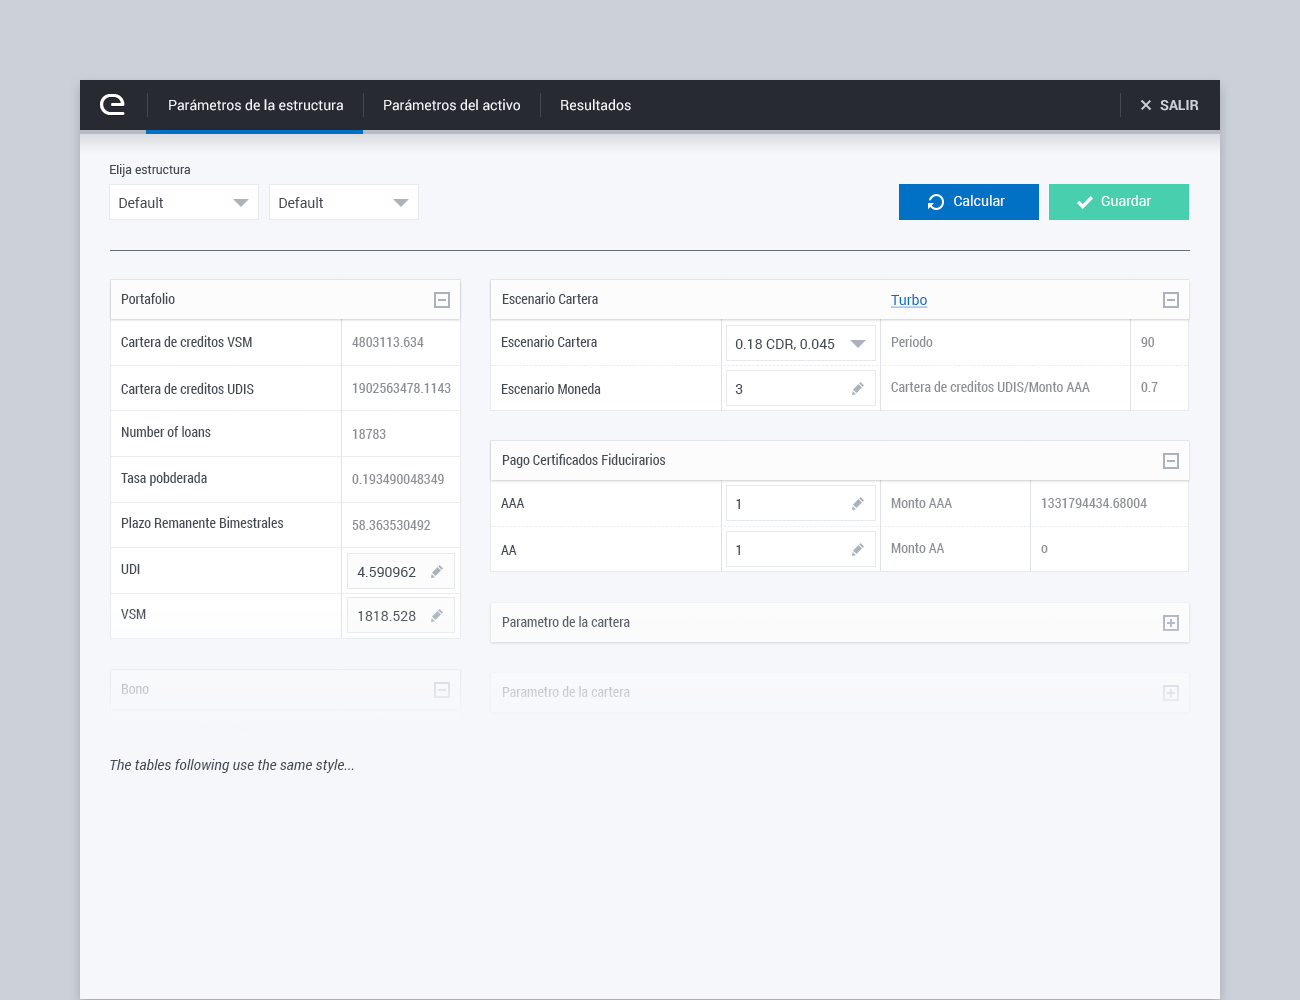Click the pencil icon in UDI field
The height and width of the screenshot is (1000, 1300).
pos(437,572)
